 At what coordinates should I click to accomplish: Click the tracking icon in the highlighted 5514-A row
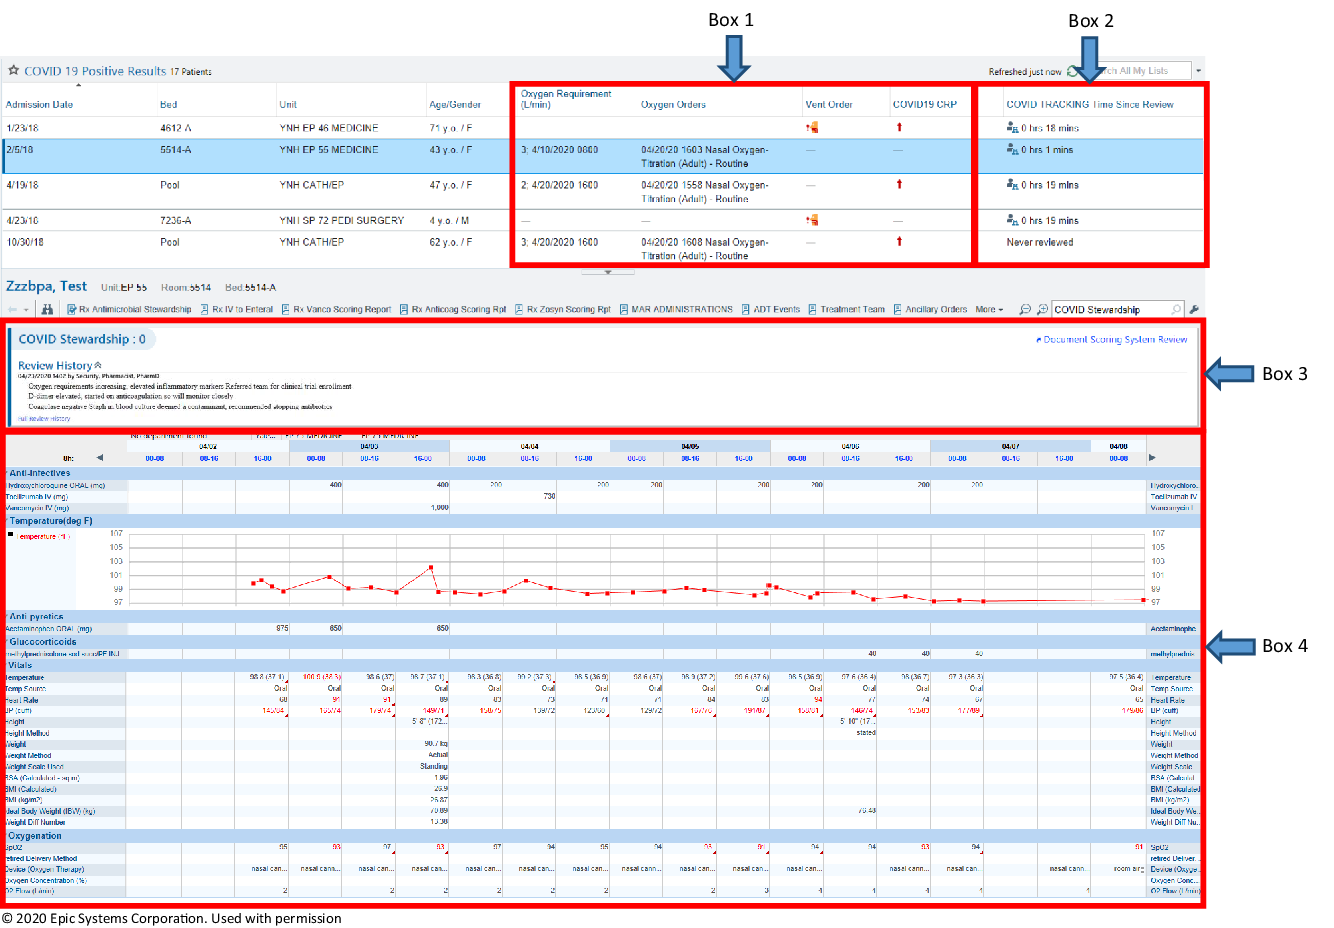tap(1012, 150)
